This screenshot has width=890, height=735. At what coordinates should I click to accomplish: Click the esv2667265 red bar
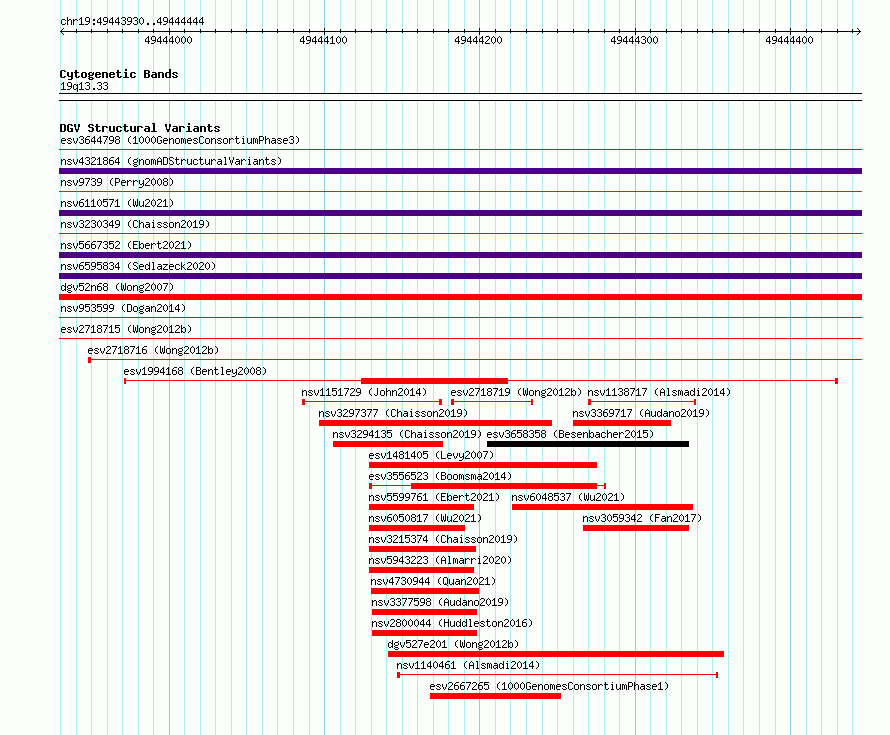click(496, 696)
